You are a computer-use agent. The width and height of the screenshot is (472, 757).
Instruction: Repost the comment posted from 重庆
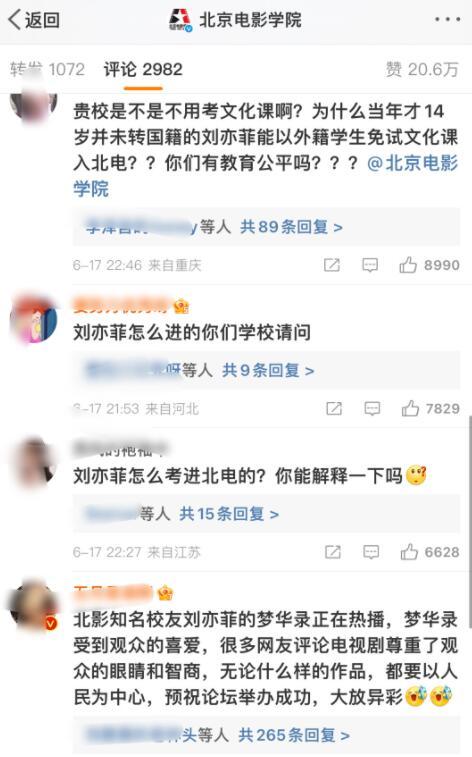click(x=332, y=265)
